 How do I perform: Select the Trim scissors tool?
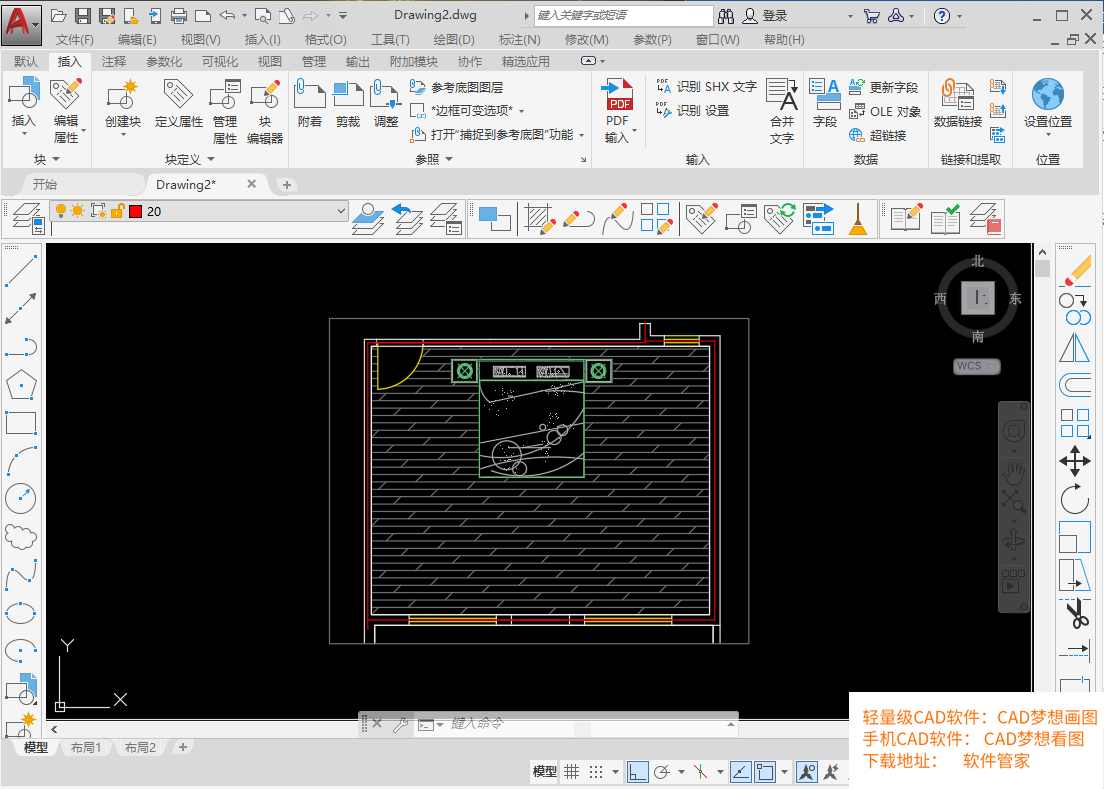click(1075, 614)
